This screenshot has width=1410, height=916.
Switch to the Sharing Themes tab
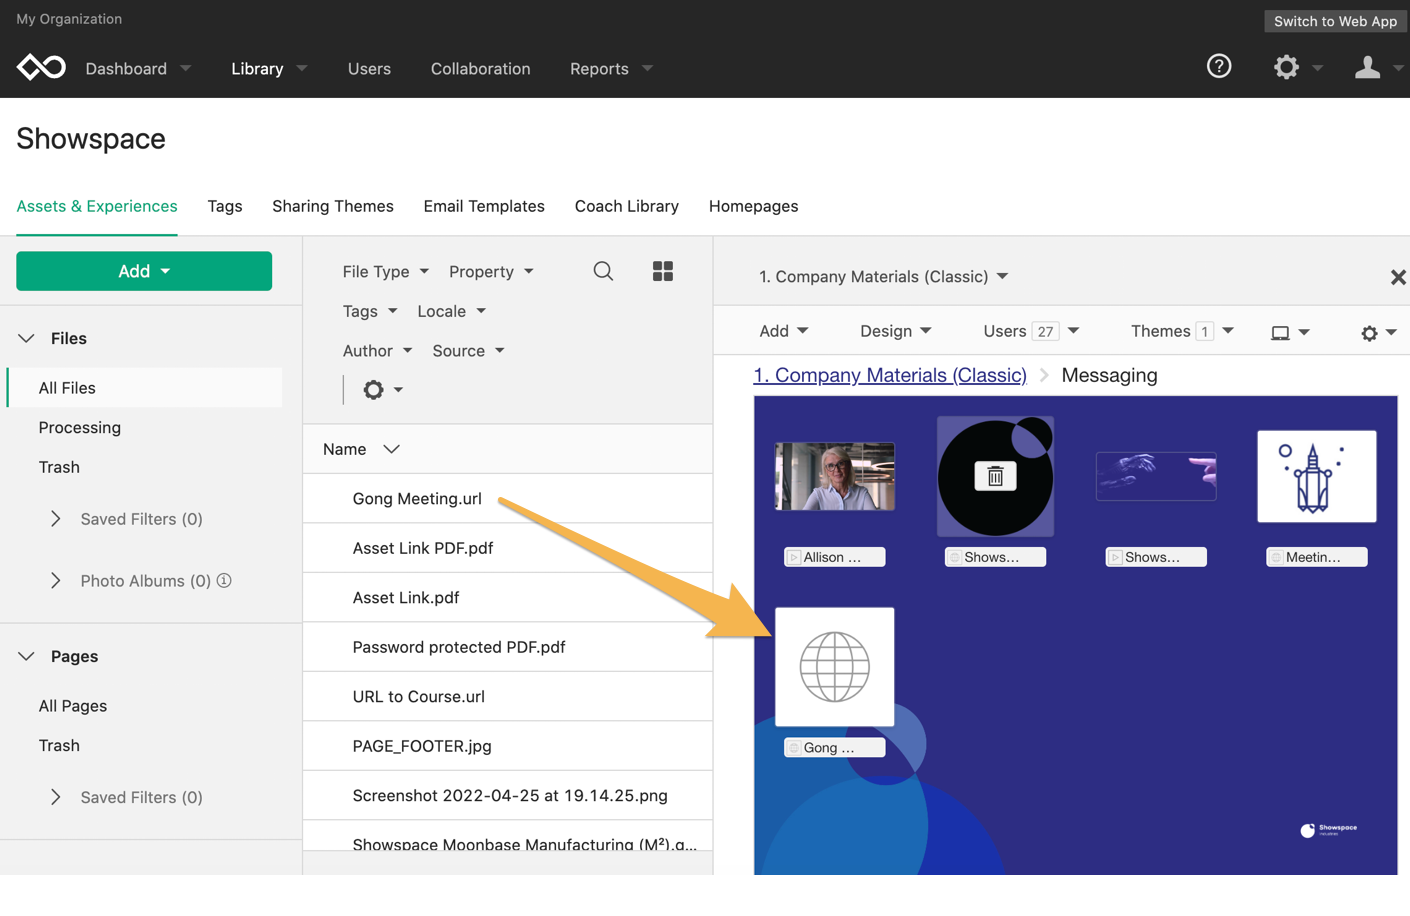(333, 206)
